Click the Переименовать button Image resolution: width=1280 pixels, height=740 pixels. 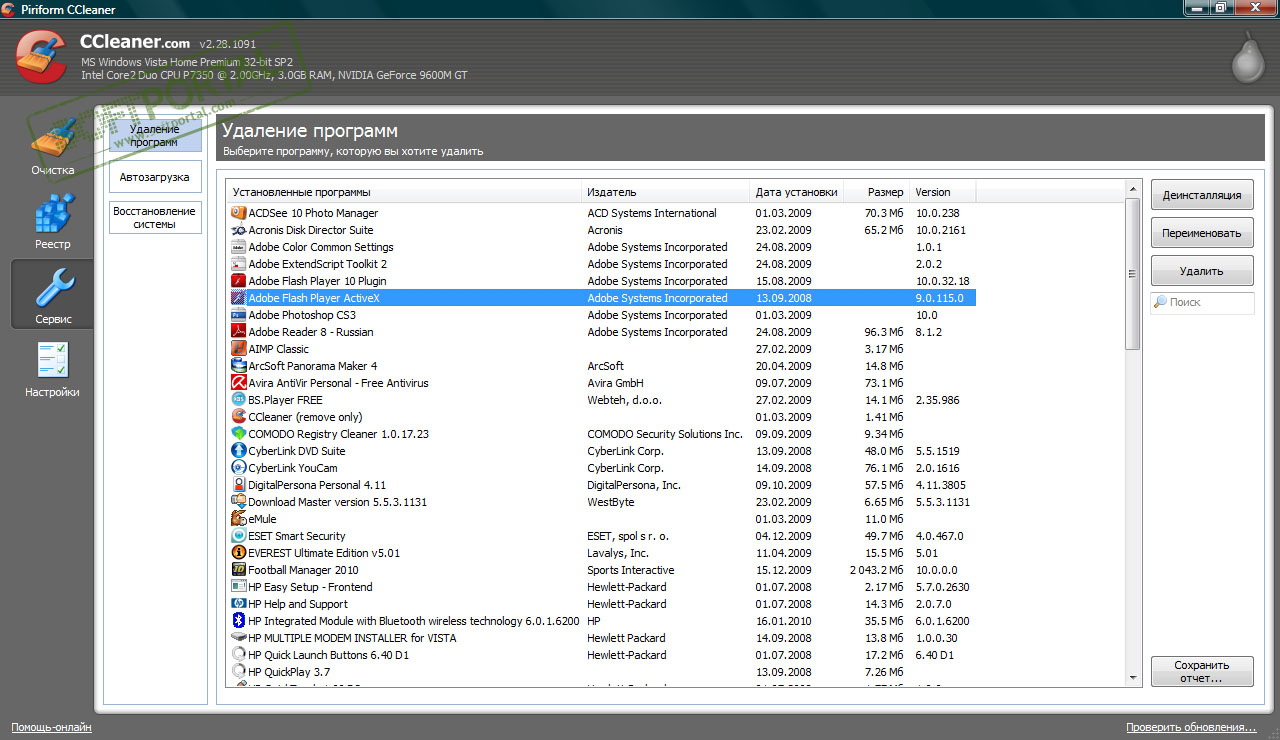click(x=1202, y=233)
